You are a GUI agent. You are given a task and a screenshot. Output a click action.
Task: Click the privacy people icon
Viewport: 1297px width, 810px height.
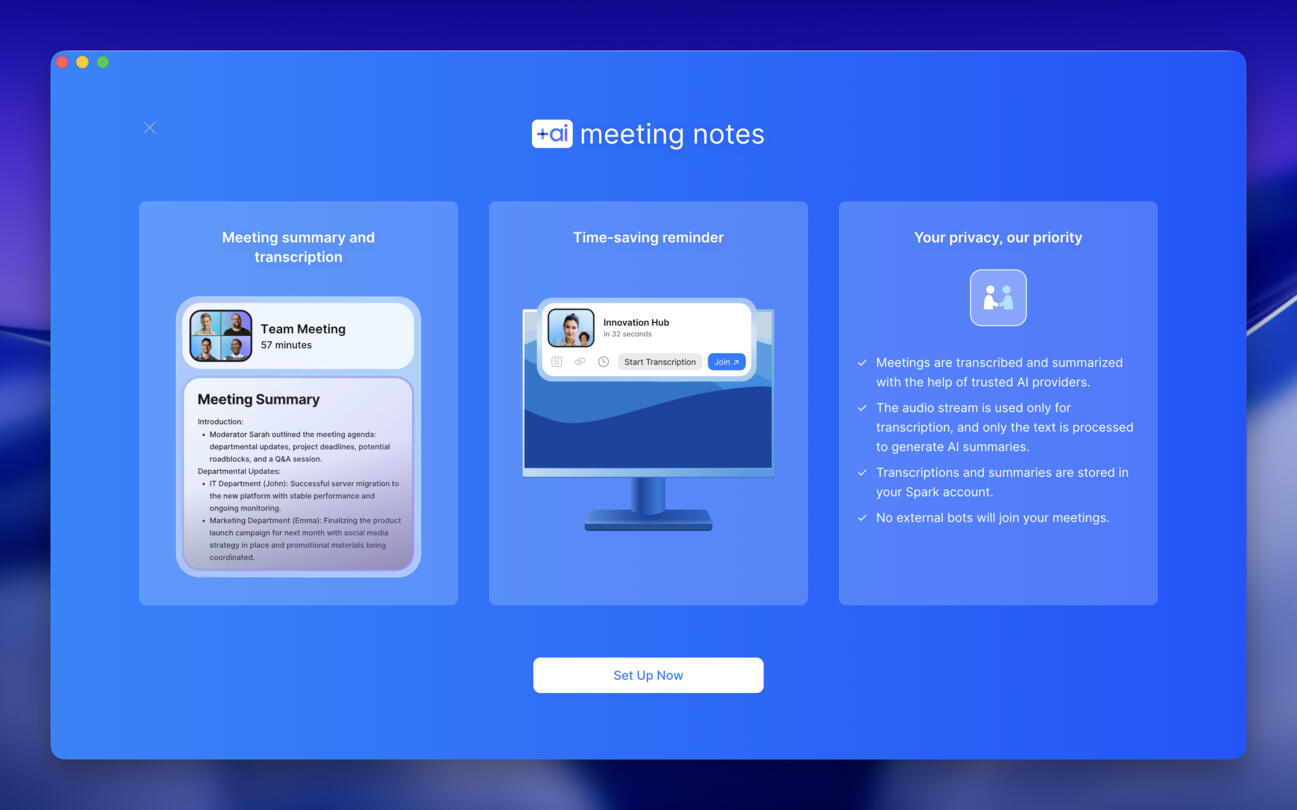coord(998,298)
